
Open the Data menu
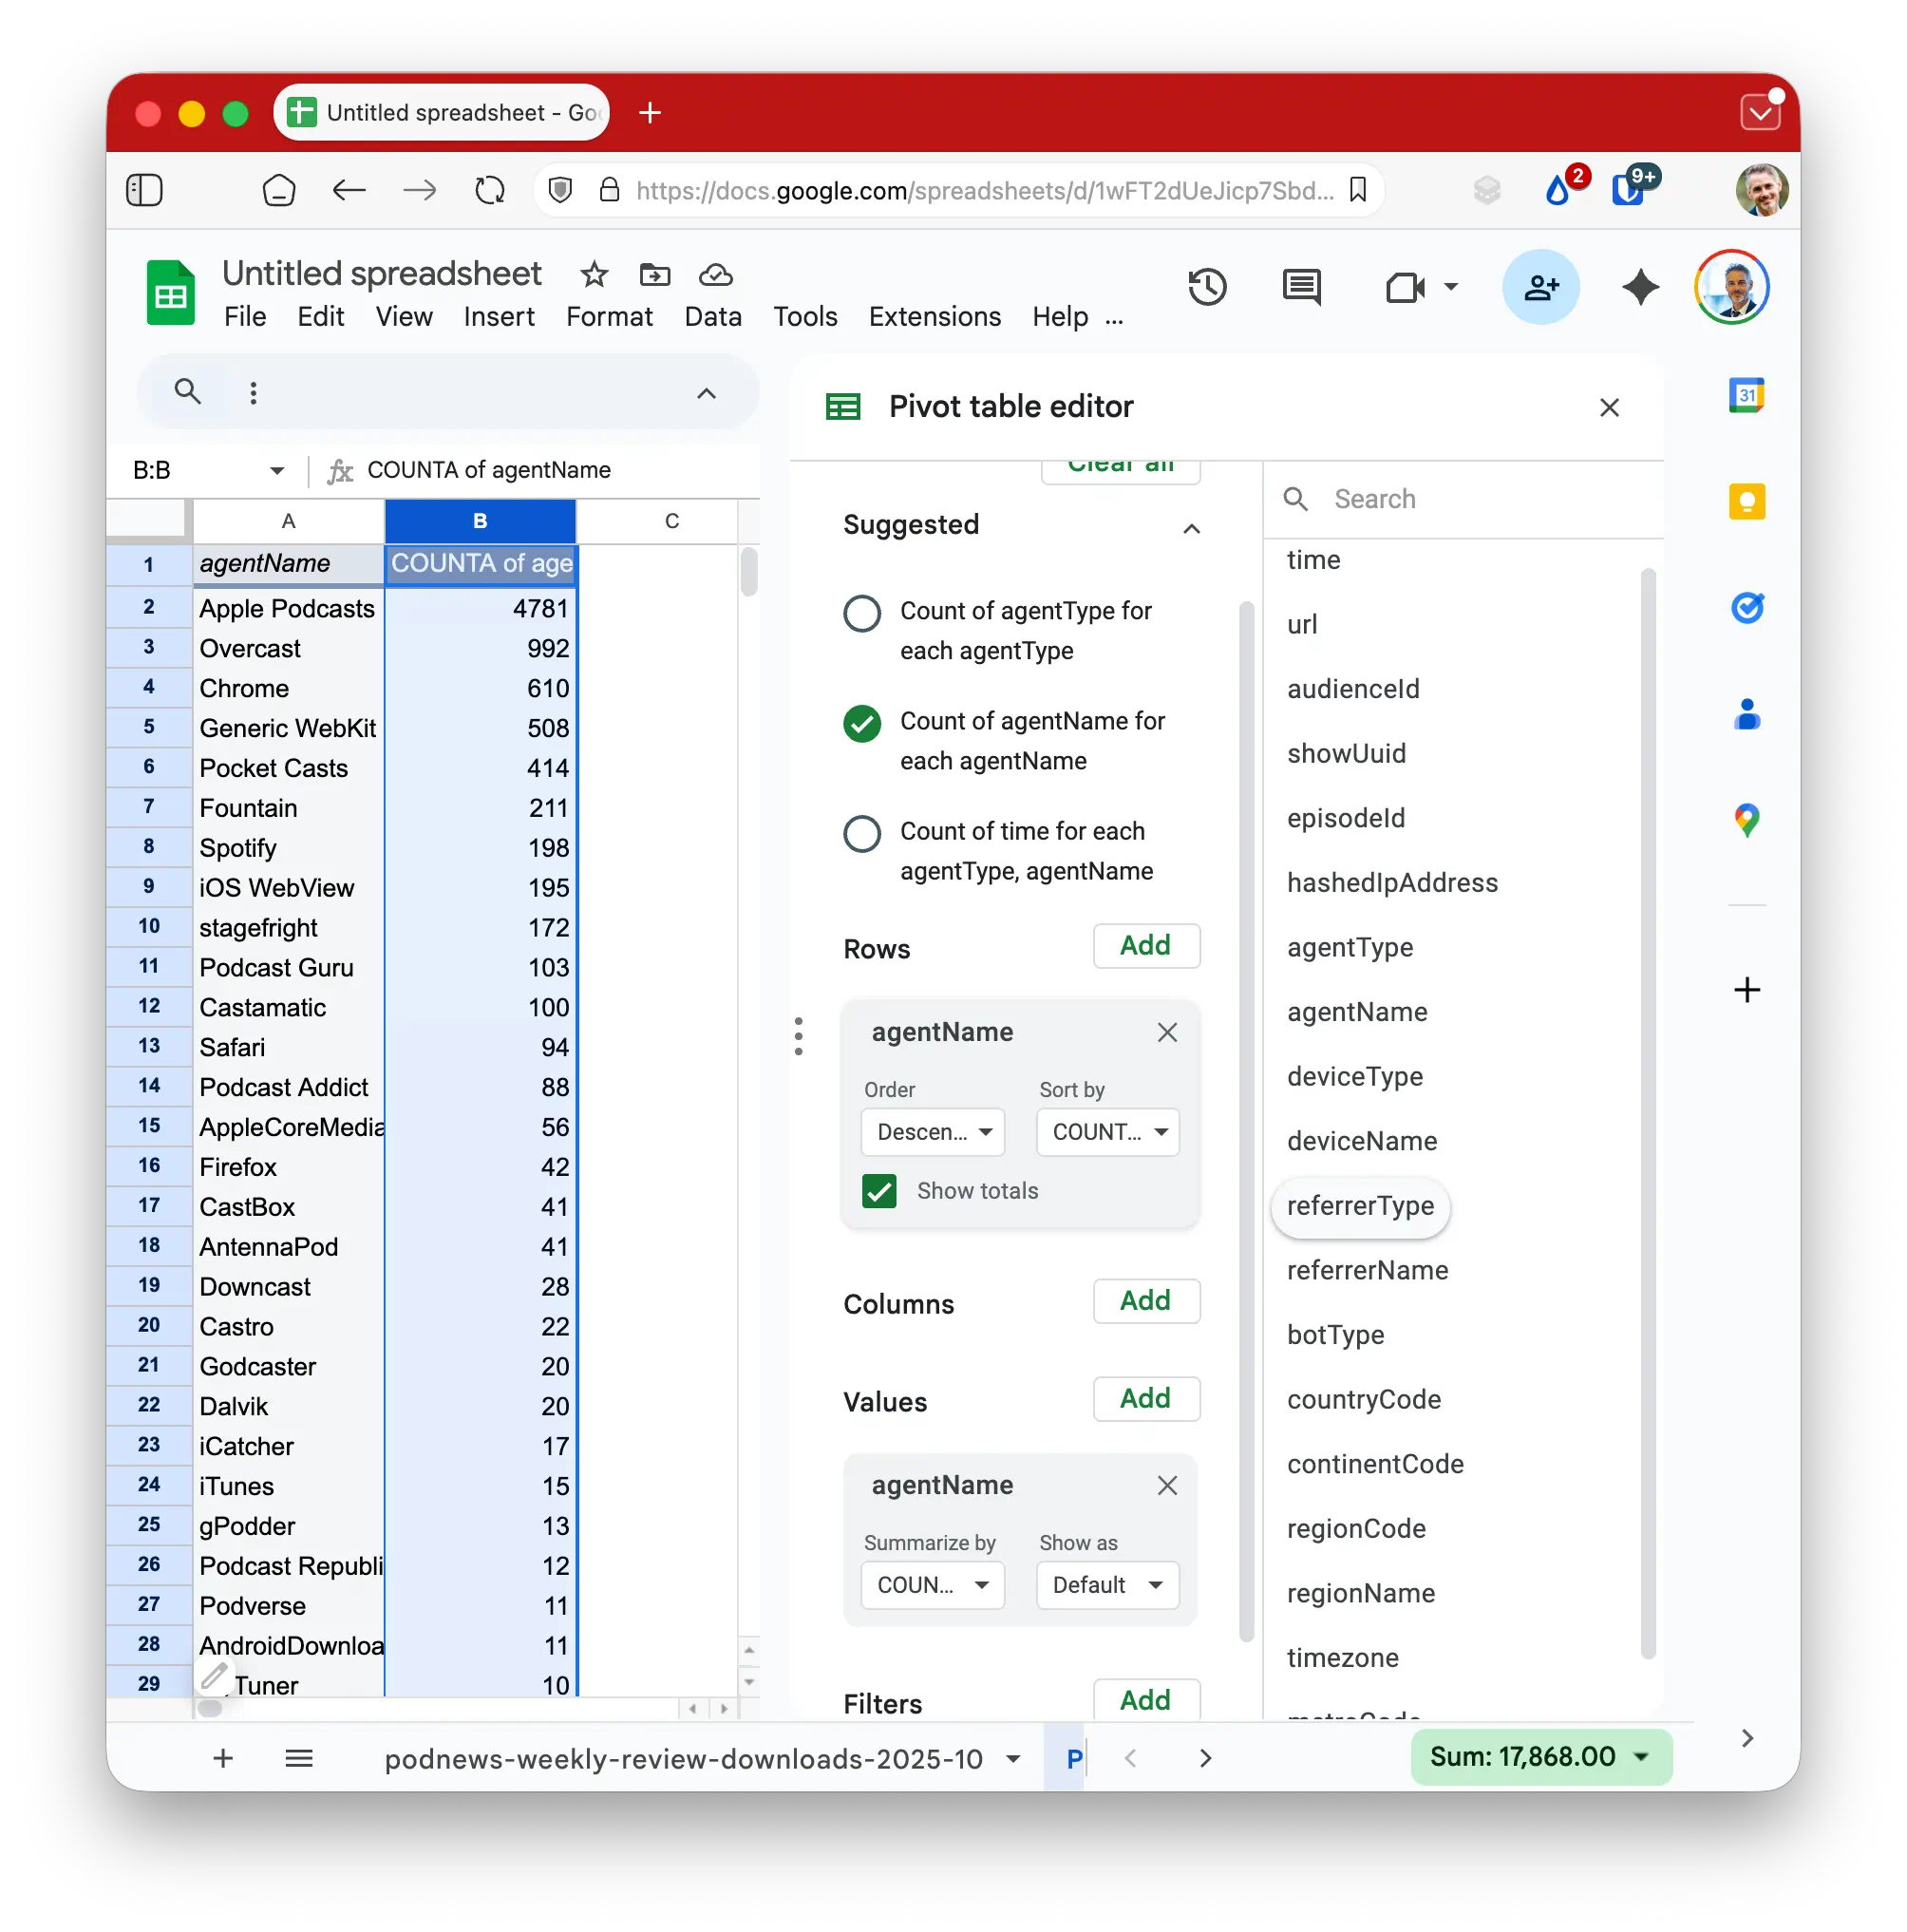click(712, 317)
